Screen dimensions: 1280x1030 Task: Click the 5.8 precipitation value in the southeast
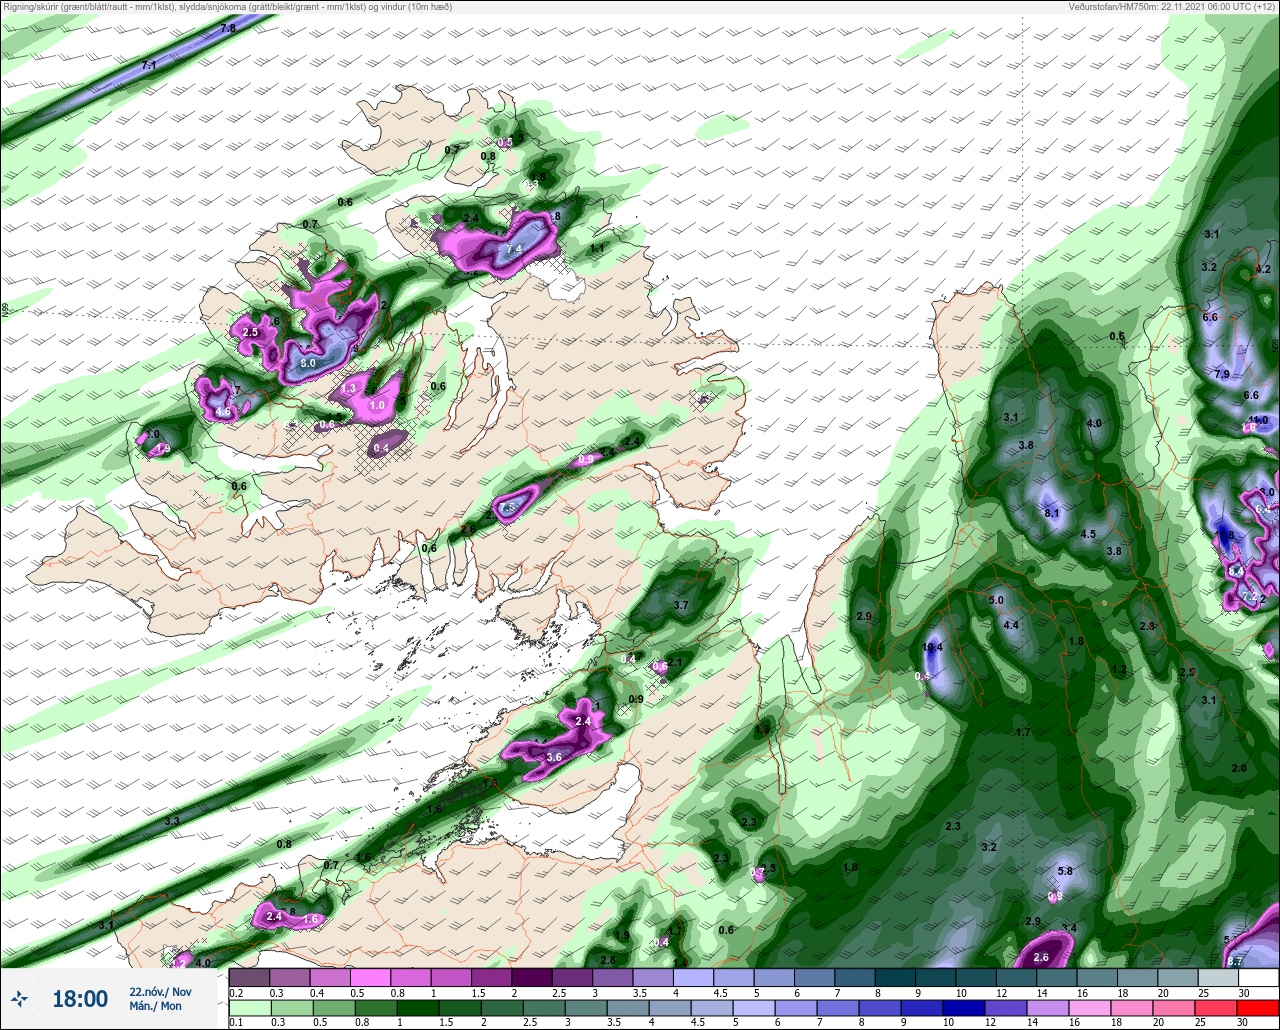(1065, 871)
